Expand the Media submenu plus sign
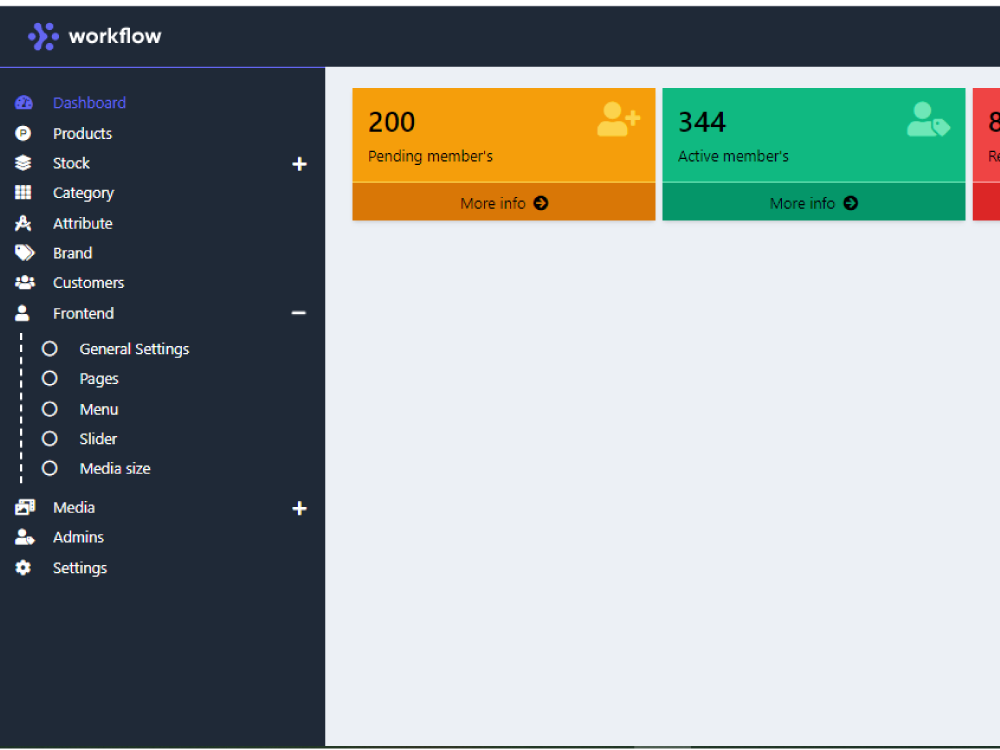1000x750 pixels. (x=299, y=508)
